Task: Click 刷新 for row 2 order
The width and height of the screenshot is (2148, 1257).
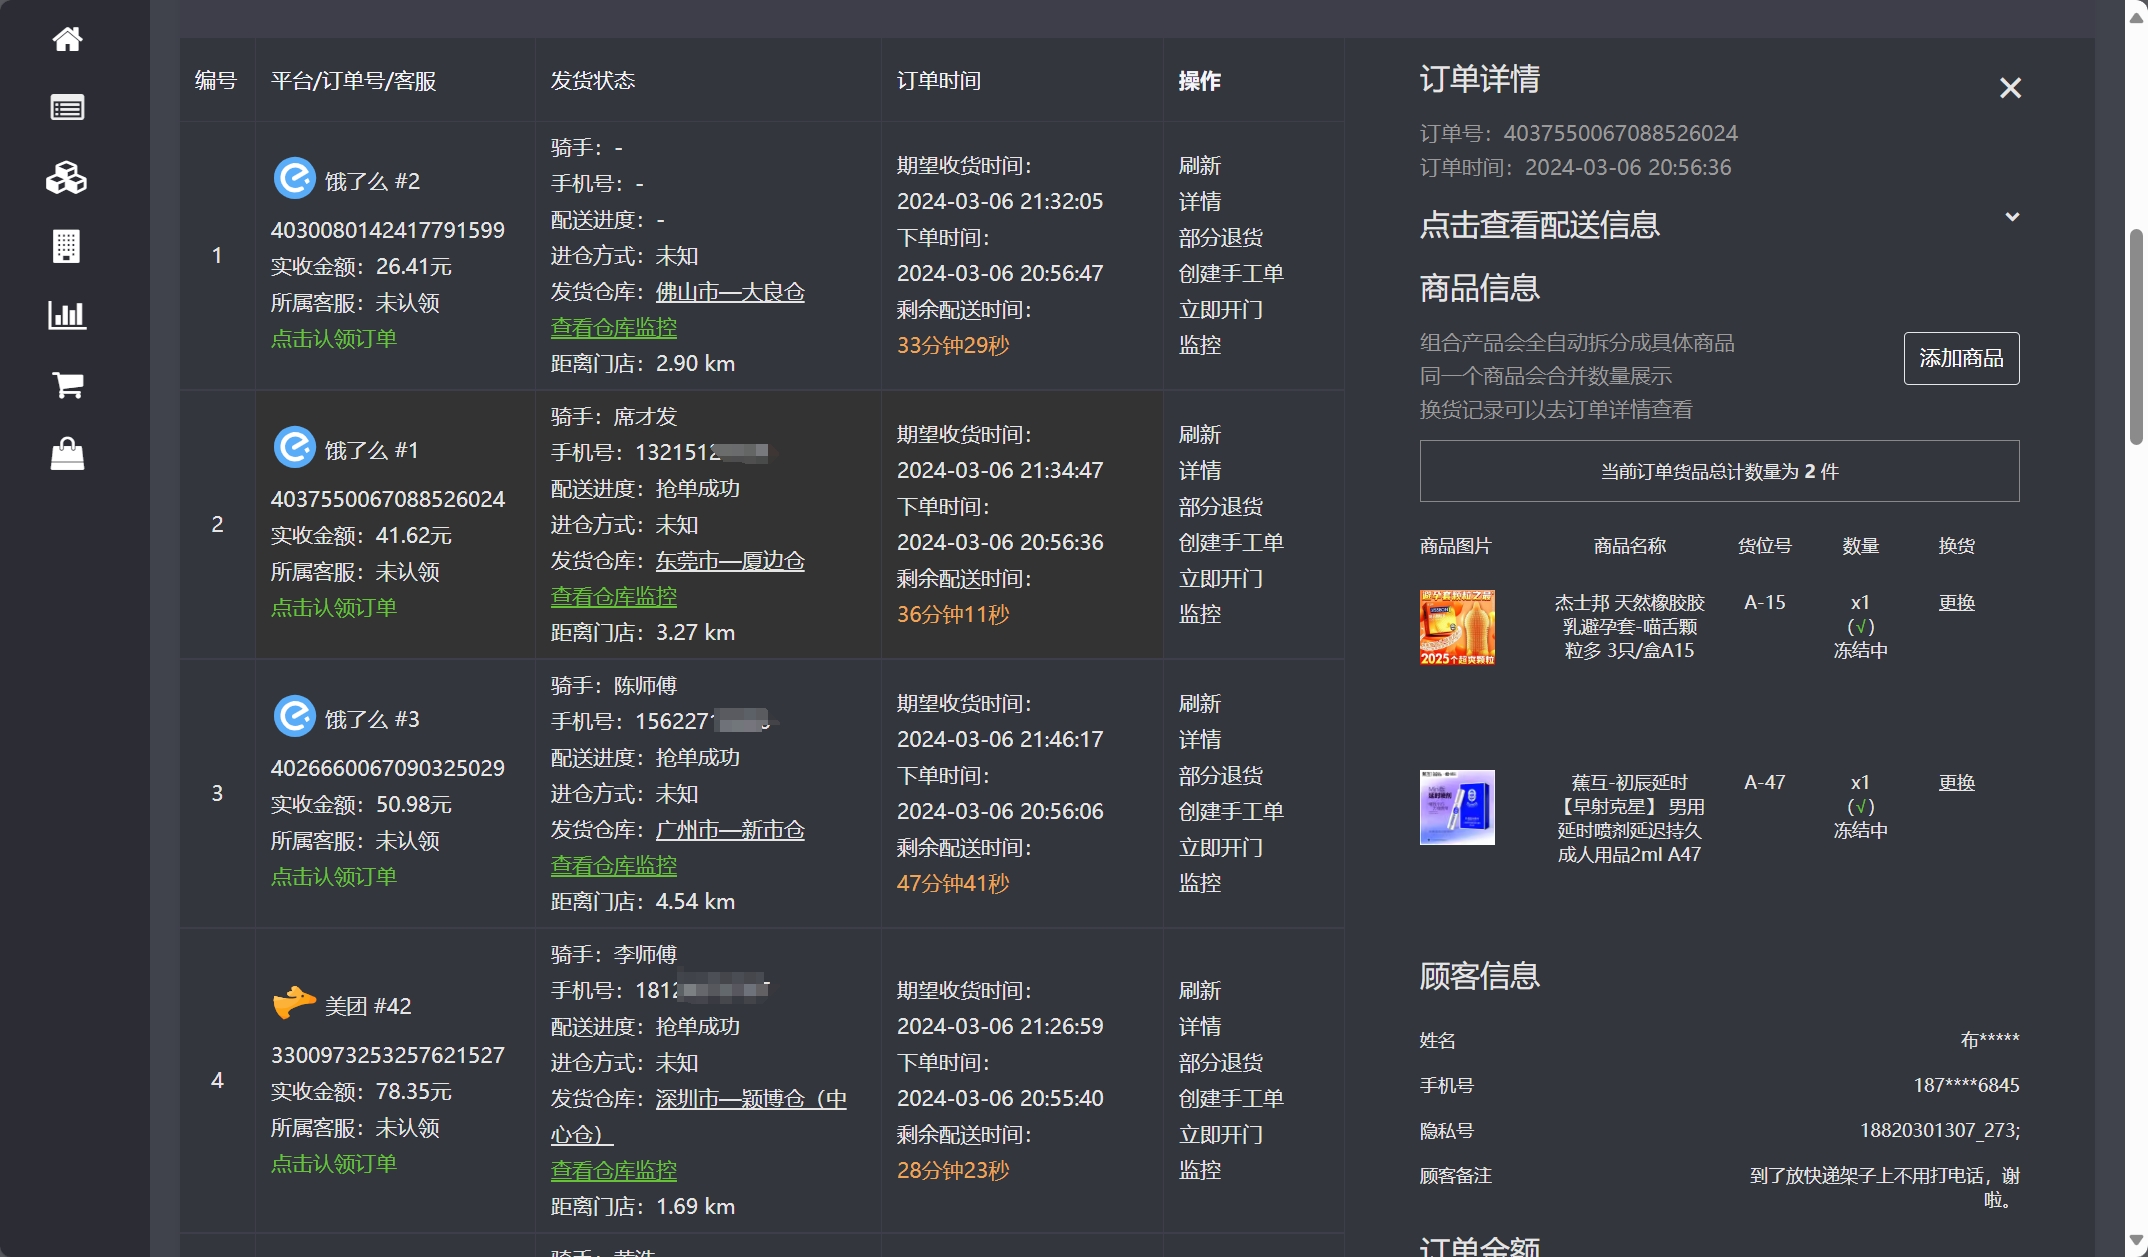Action: point(1200,435)
